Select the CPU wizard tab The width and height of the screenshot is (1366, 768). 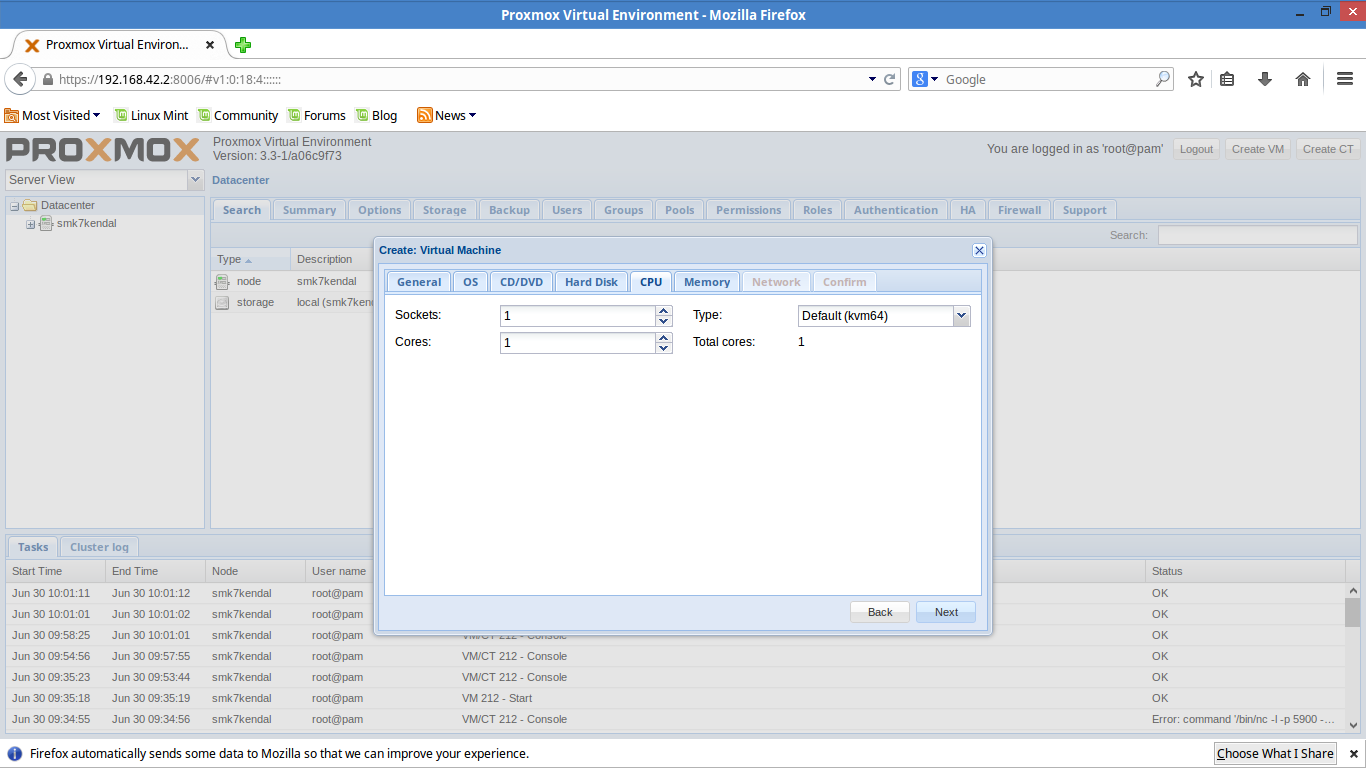click(x=651, y=282)
